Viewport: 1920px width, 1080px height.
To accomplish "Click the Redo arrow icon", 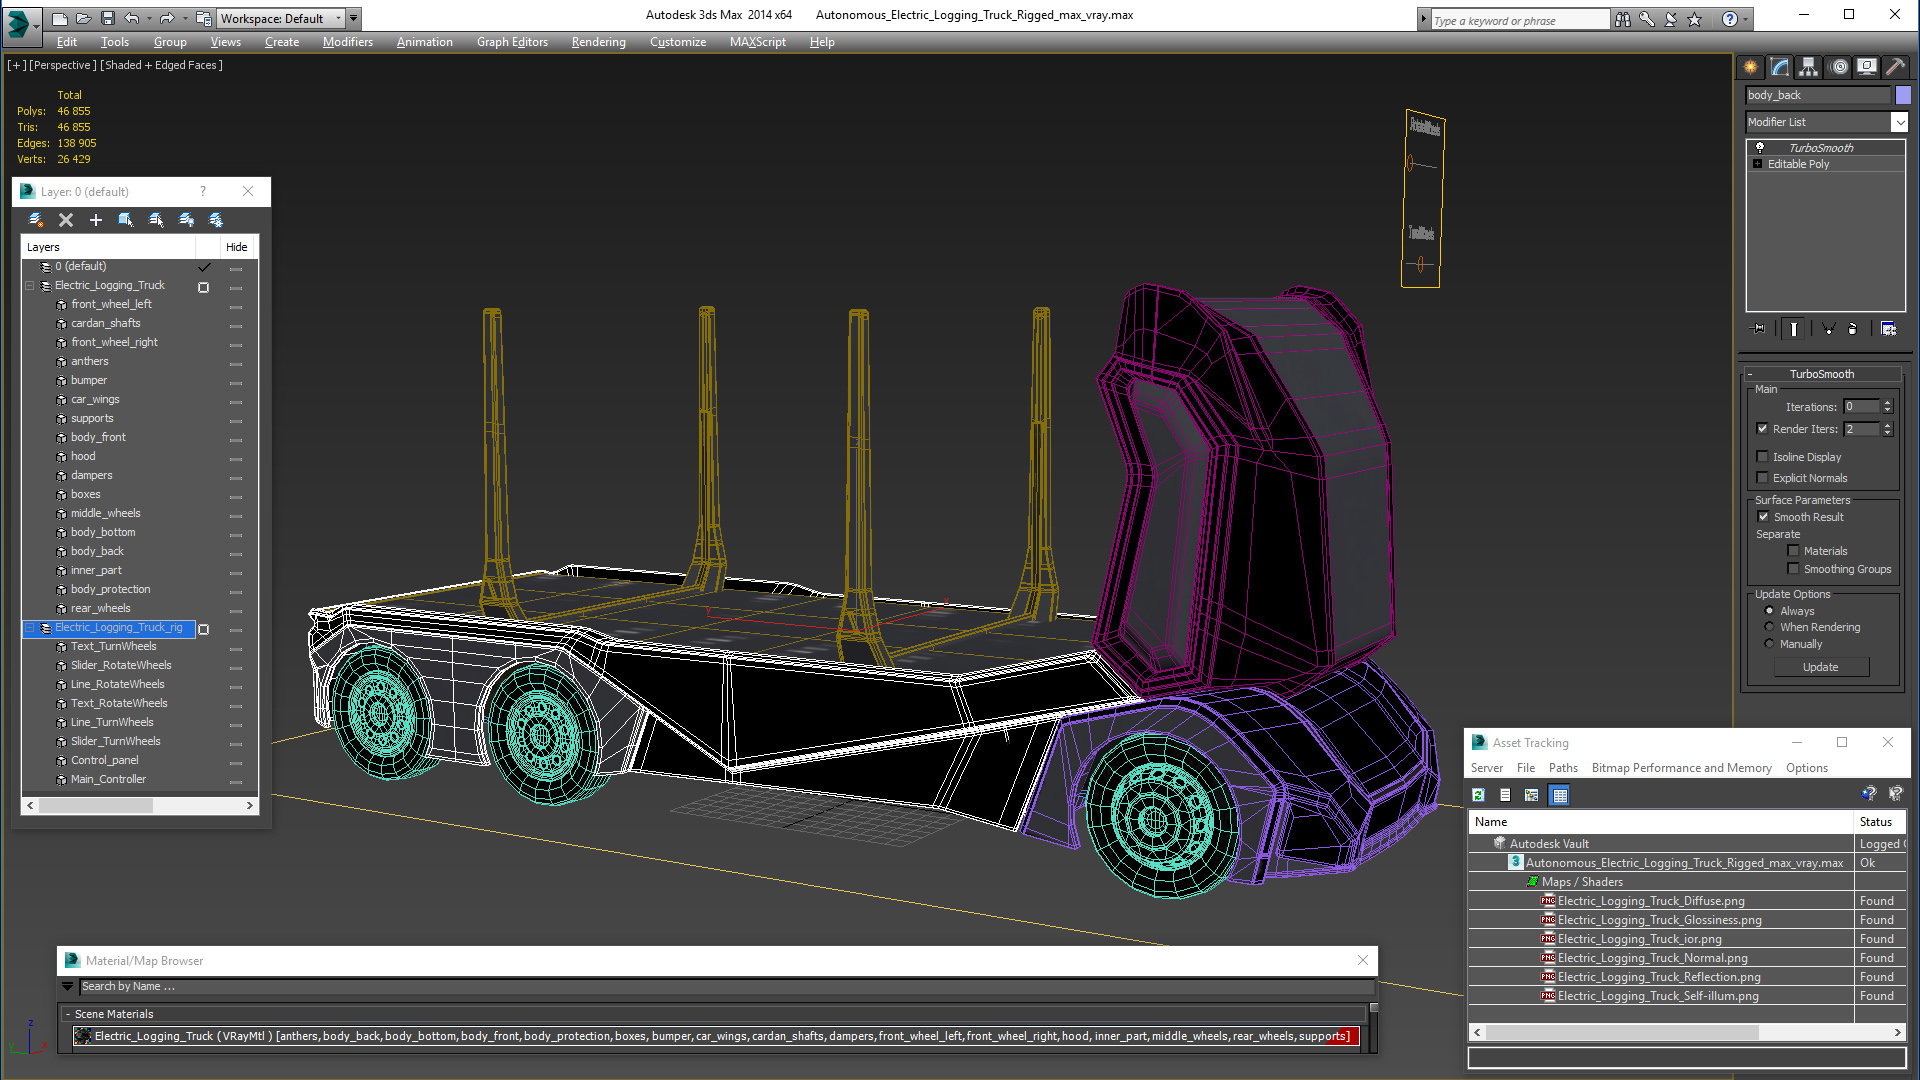I will pyautogui.click(x=167, y=18).
